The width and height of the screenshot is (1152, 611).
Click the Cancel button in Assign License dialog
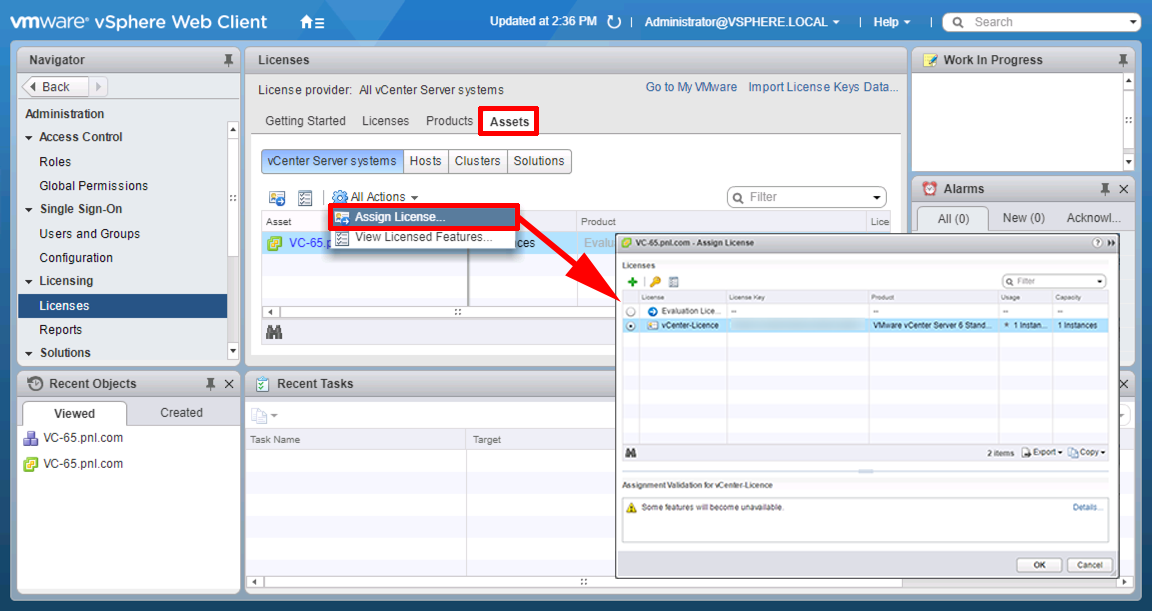pos(1089,565)
